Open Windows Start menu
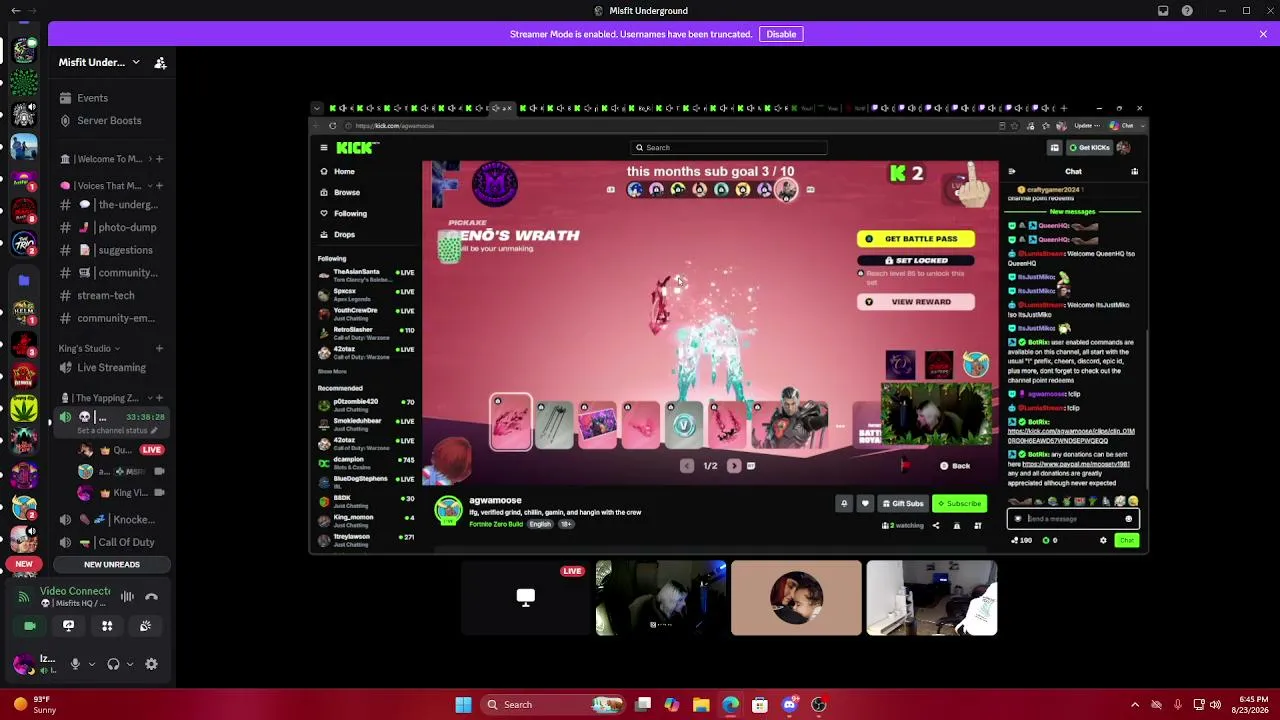The width and height of the screenshot is (1280, 720). 463,705
